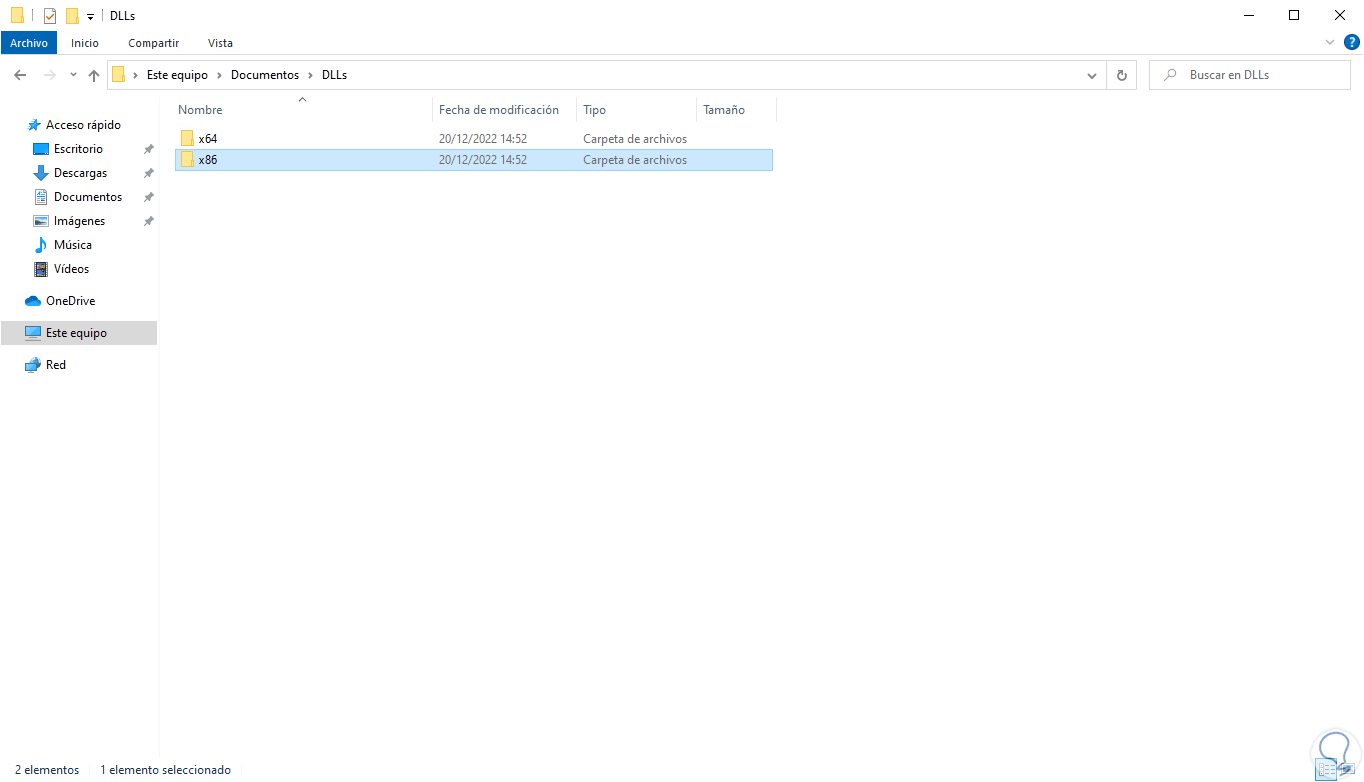
Task: Click the x64 modification date 20/12/2022 14:52
Action: tap(483, 139)
